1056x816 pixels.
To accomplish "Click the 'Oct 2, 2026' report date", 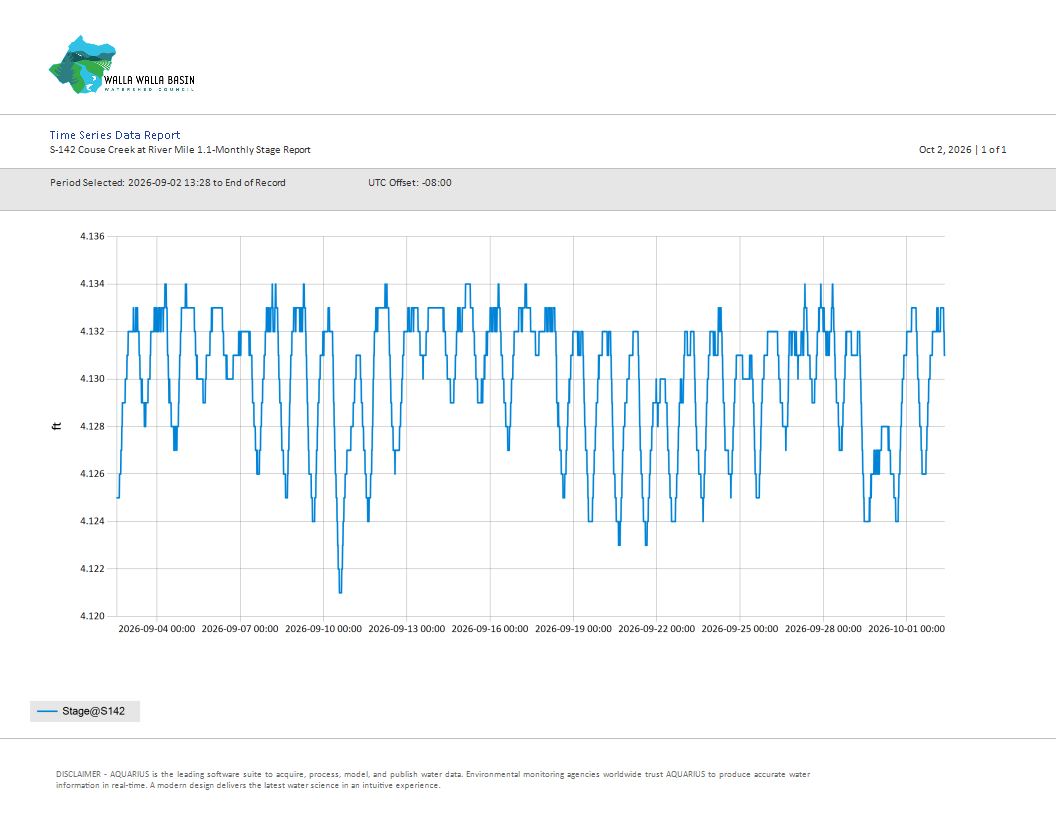I will tap(945, 150).
